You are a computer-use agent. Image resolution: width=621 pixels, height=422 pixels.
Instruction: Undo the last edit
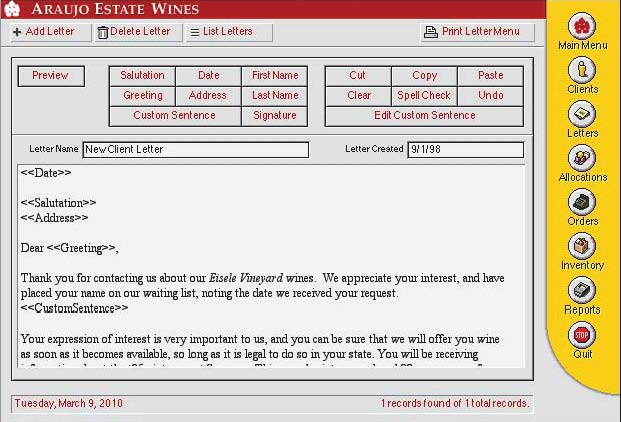490,95
